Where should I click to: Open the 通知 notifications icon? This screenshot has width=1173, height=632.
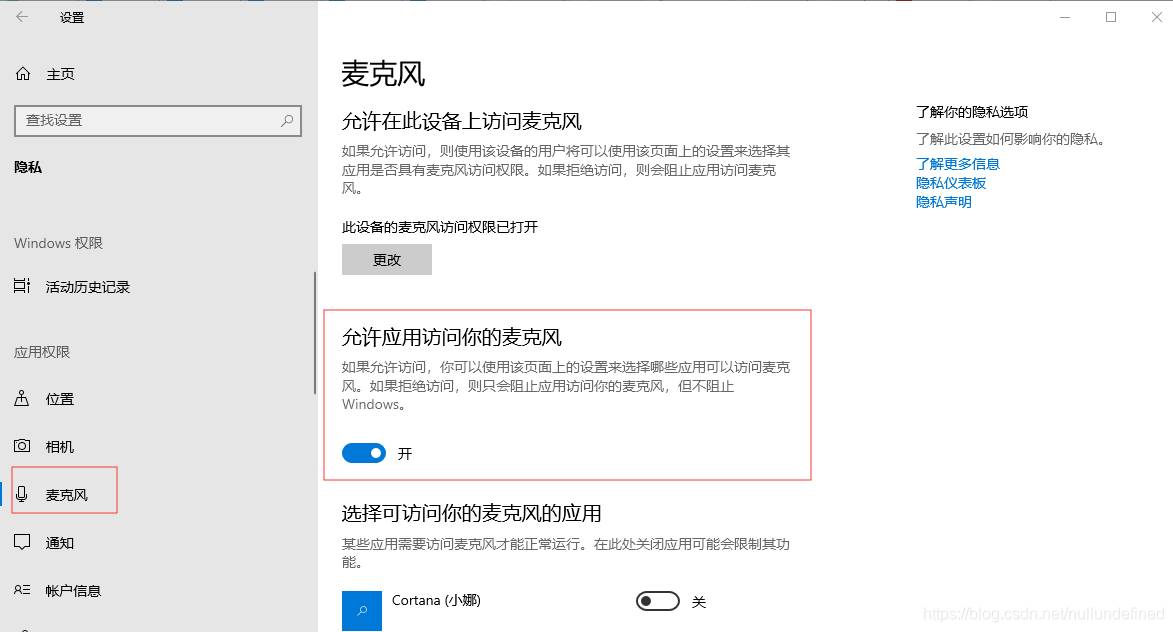point(22,542)
